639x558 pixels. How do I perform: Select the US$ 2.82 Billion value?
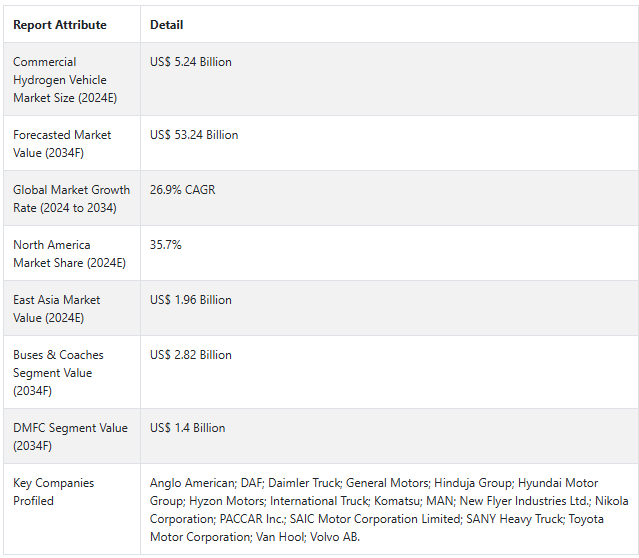(191, 355)
